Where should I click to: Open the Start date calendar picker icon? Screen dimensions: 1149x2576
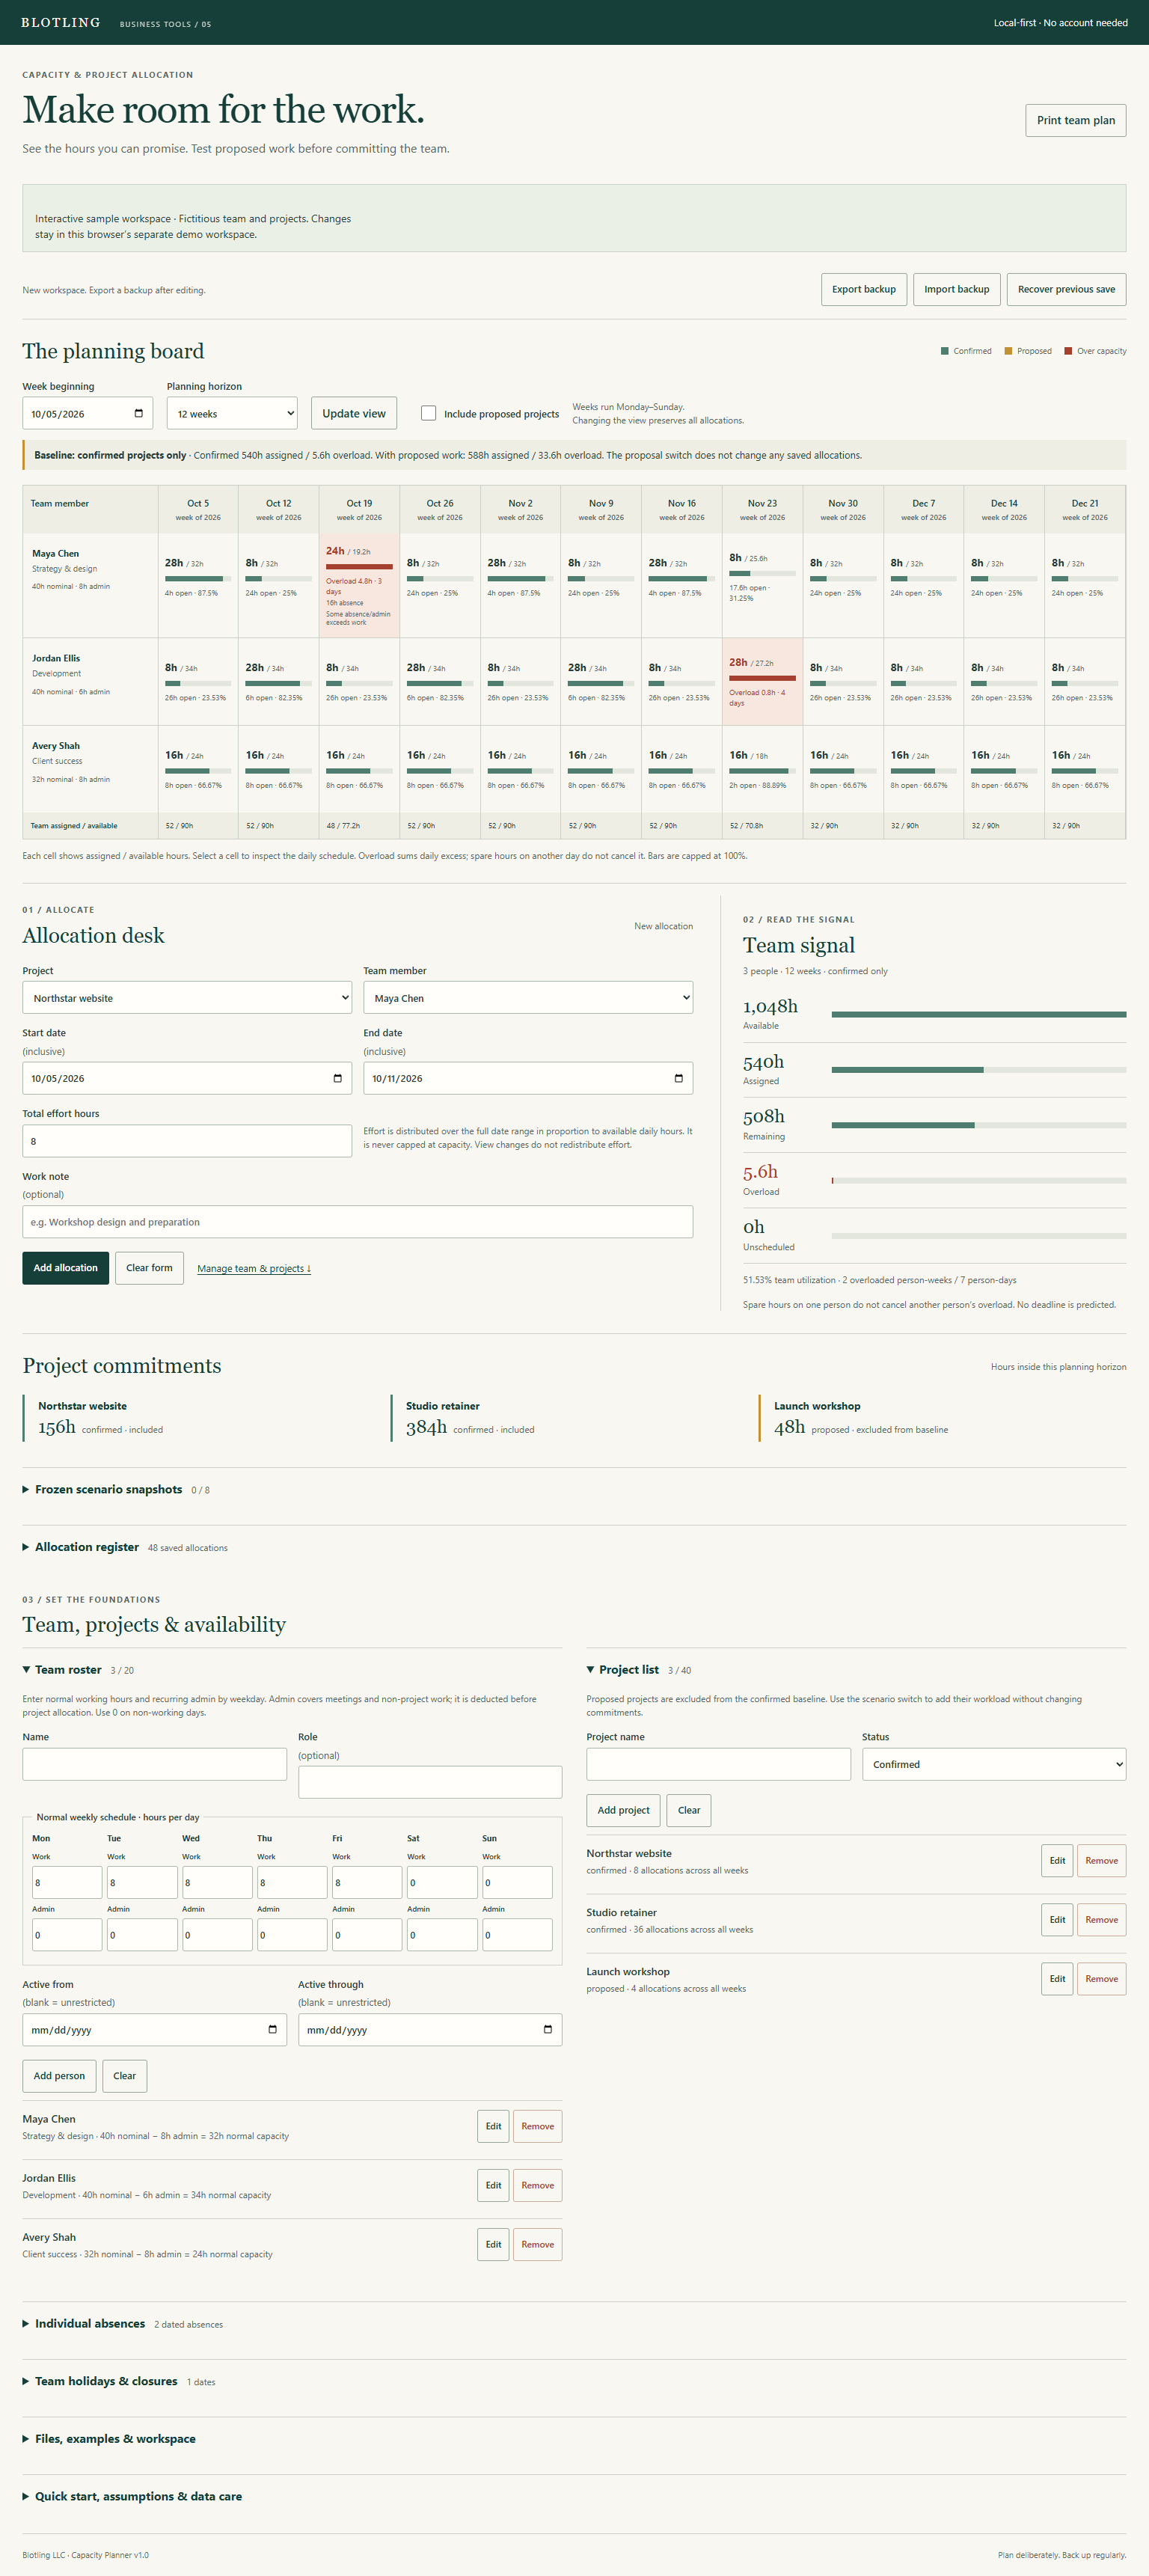click(337, 1078)
